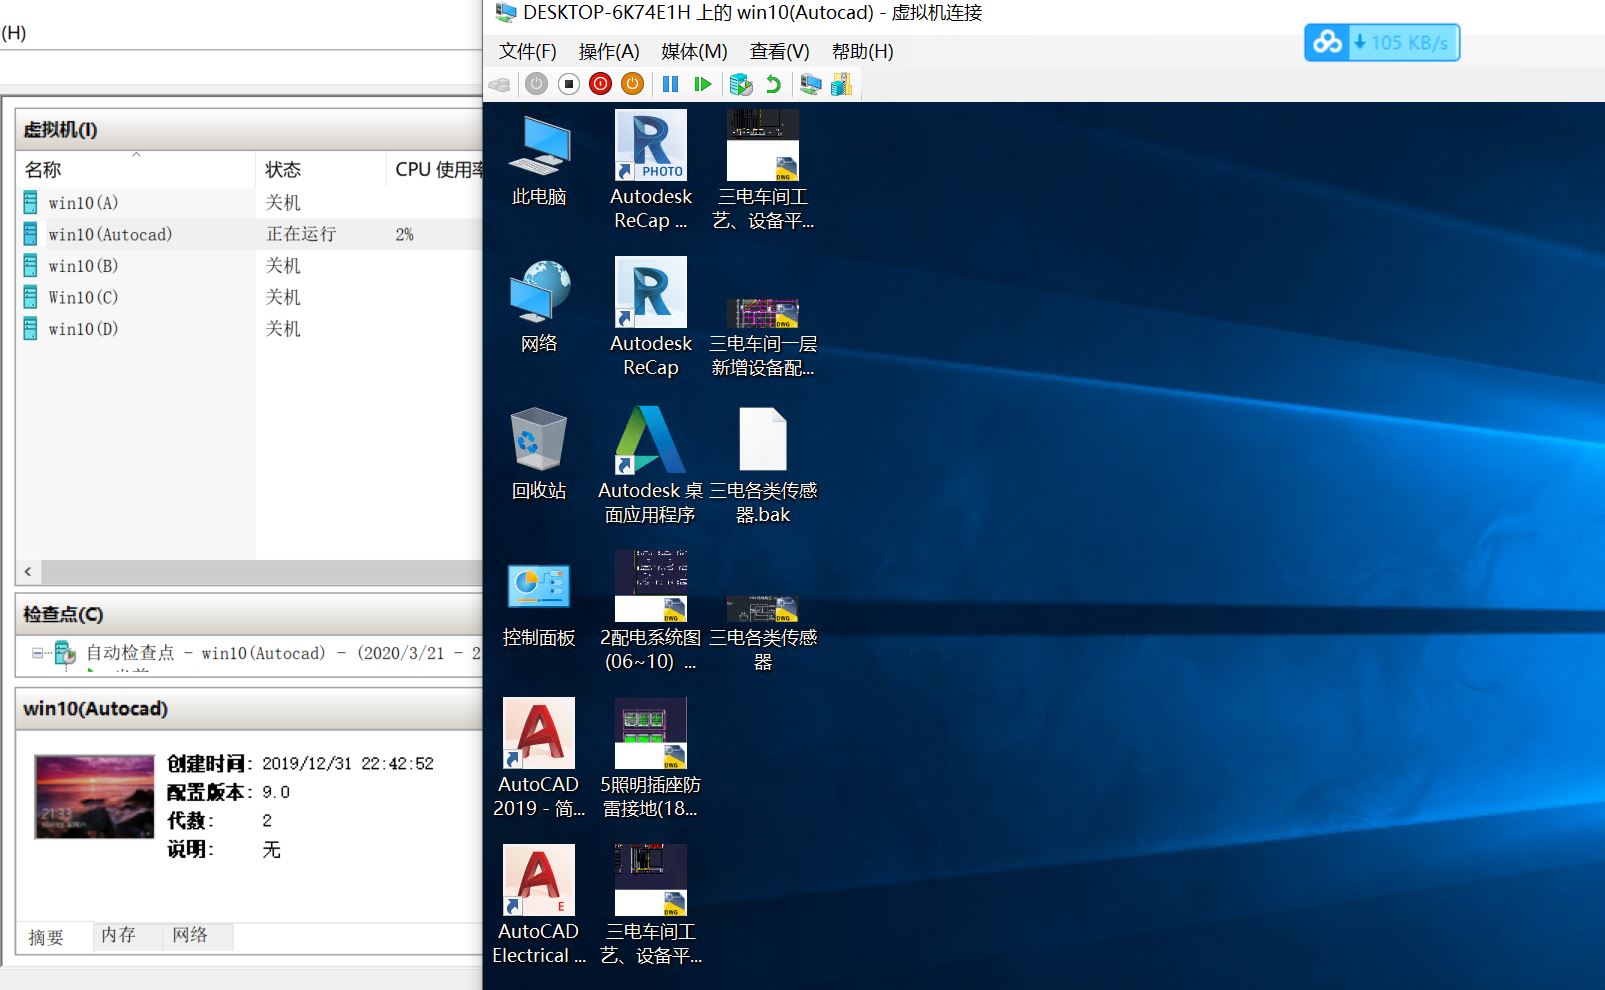Click the red Shut Down toolbar button
Viewport: 1605px width, 990px height.
(x=600, y=84)
